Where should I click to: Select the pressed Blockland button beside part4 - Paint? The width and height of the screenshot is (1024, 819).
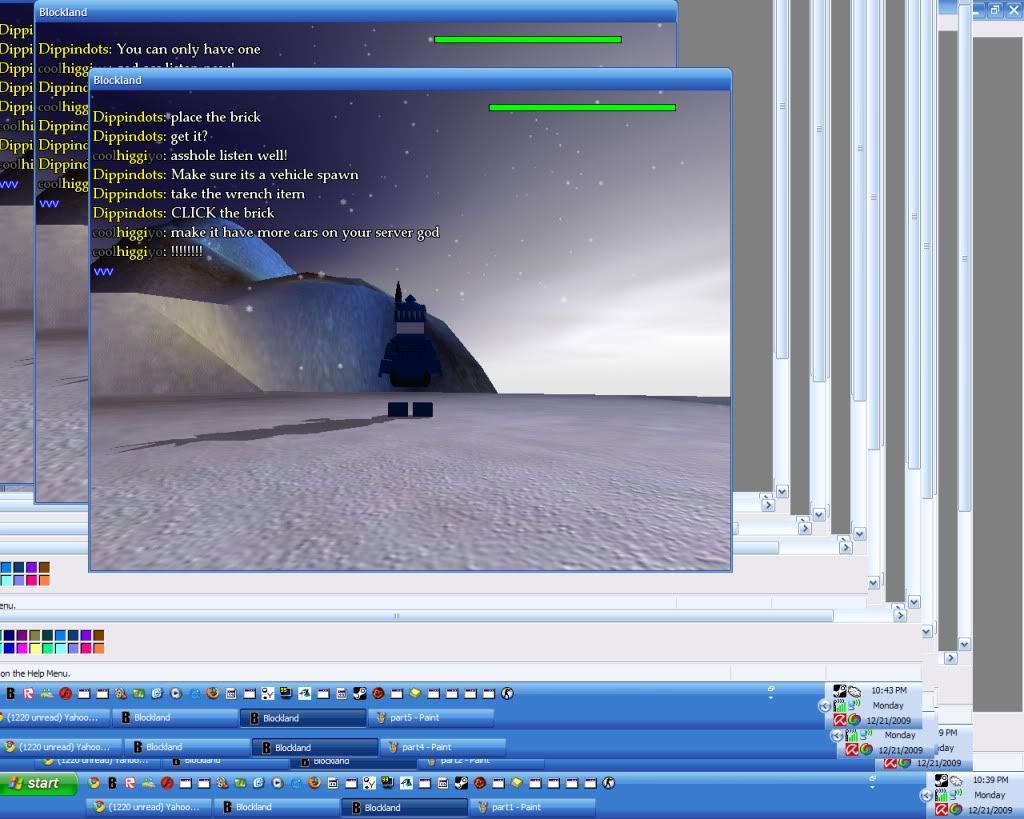pyautogui.click(x=316, y=748)
